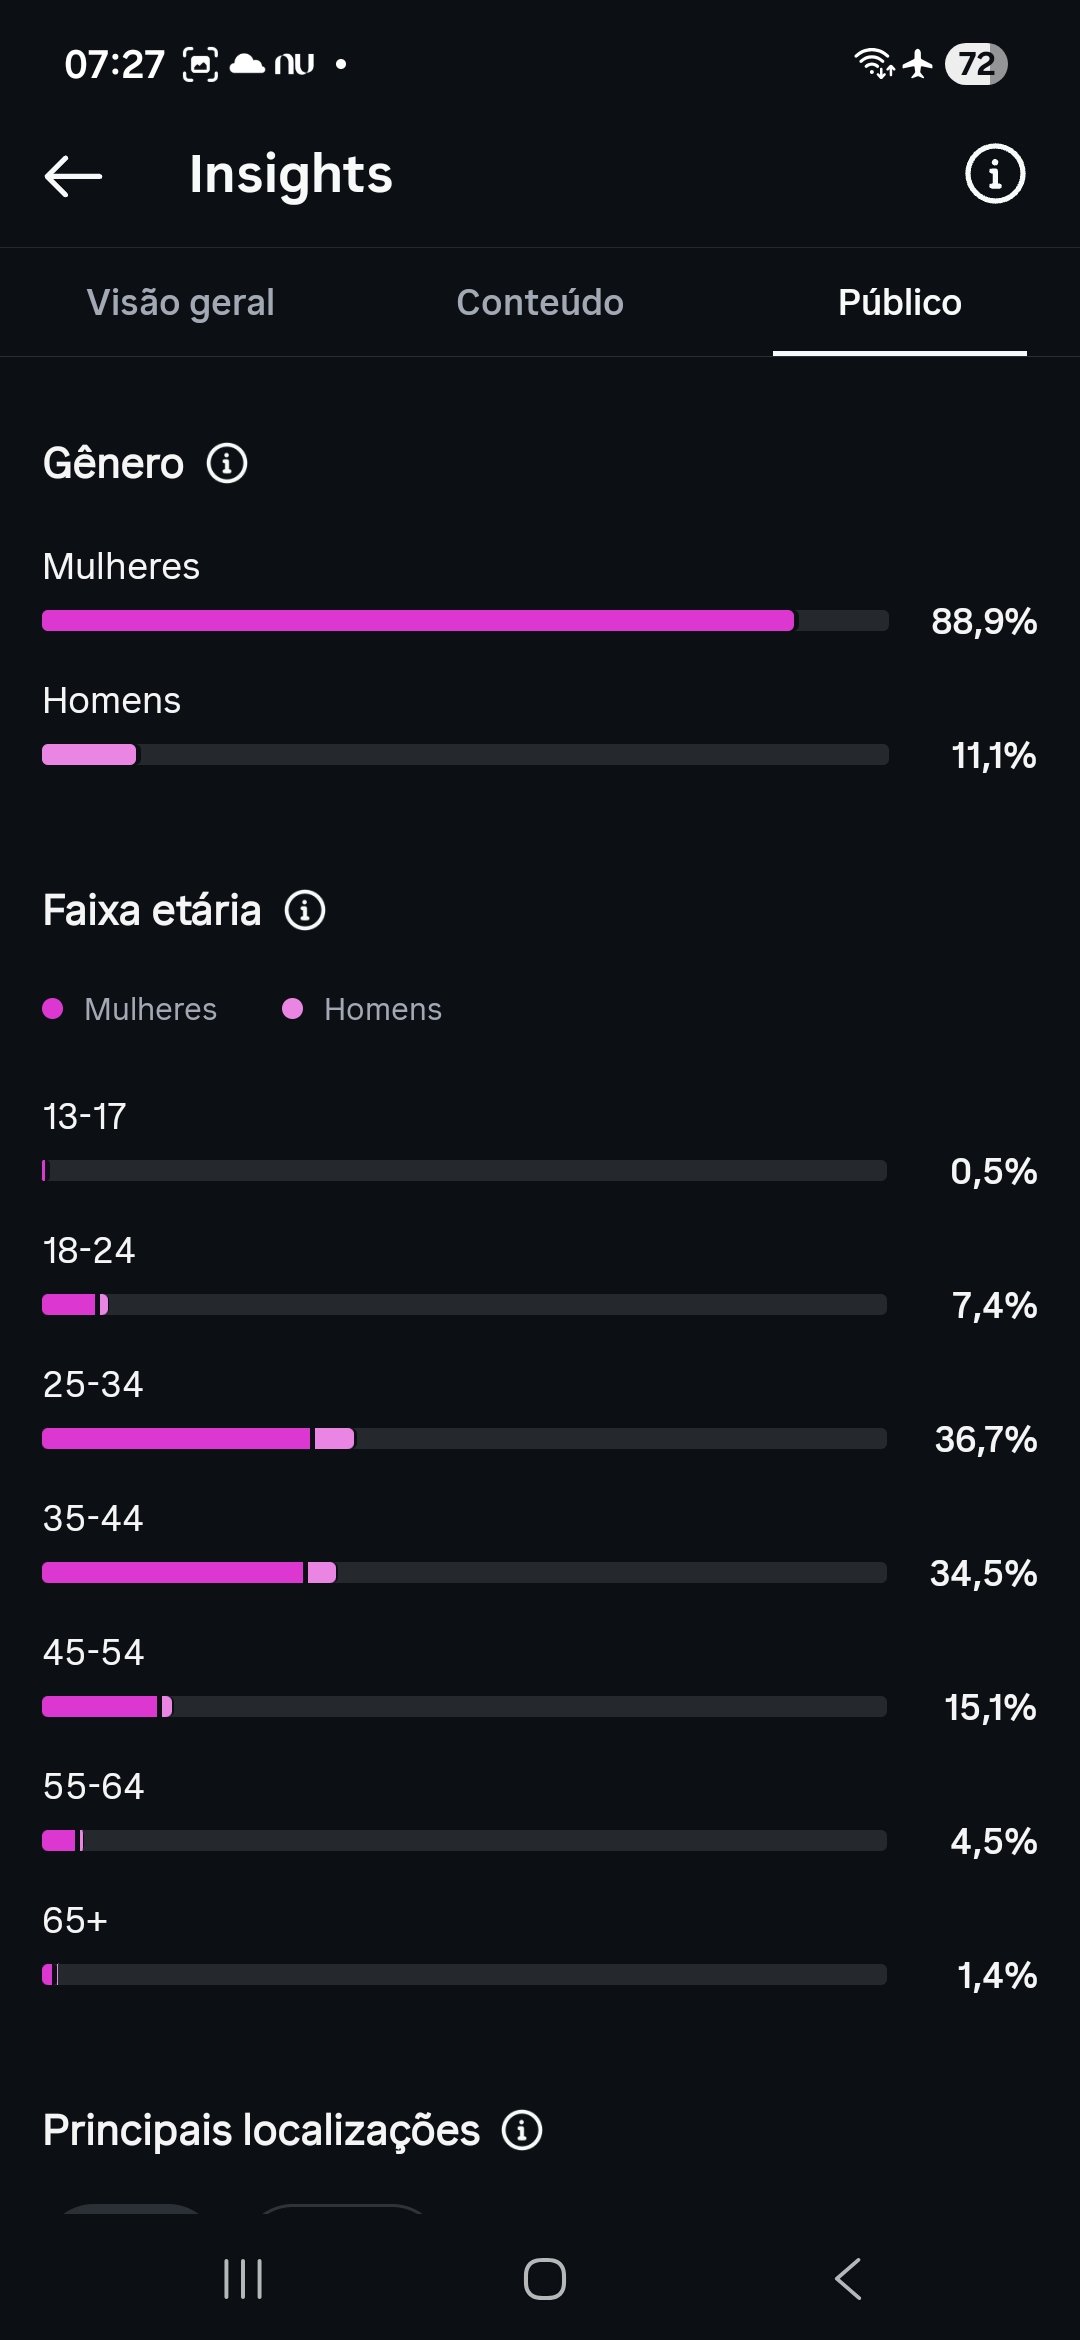Tap the info icon beside Faixa etária
The width and height of the screenshot is (1080, 2340).
pos(305,911)
